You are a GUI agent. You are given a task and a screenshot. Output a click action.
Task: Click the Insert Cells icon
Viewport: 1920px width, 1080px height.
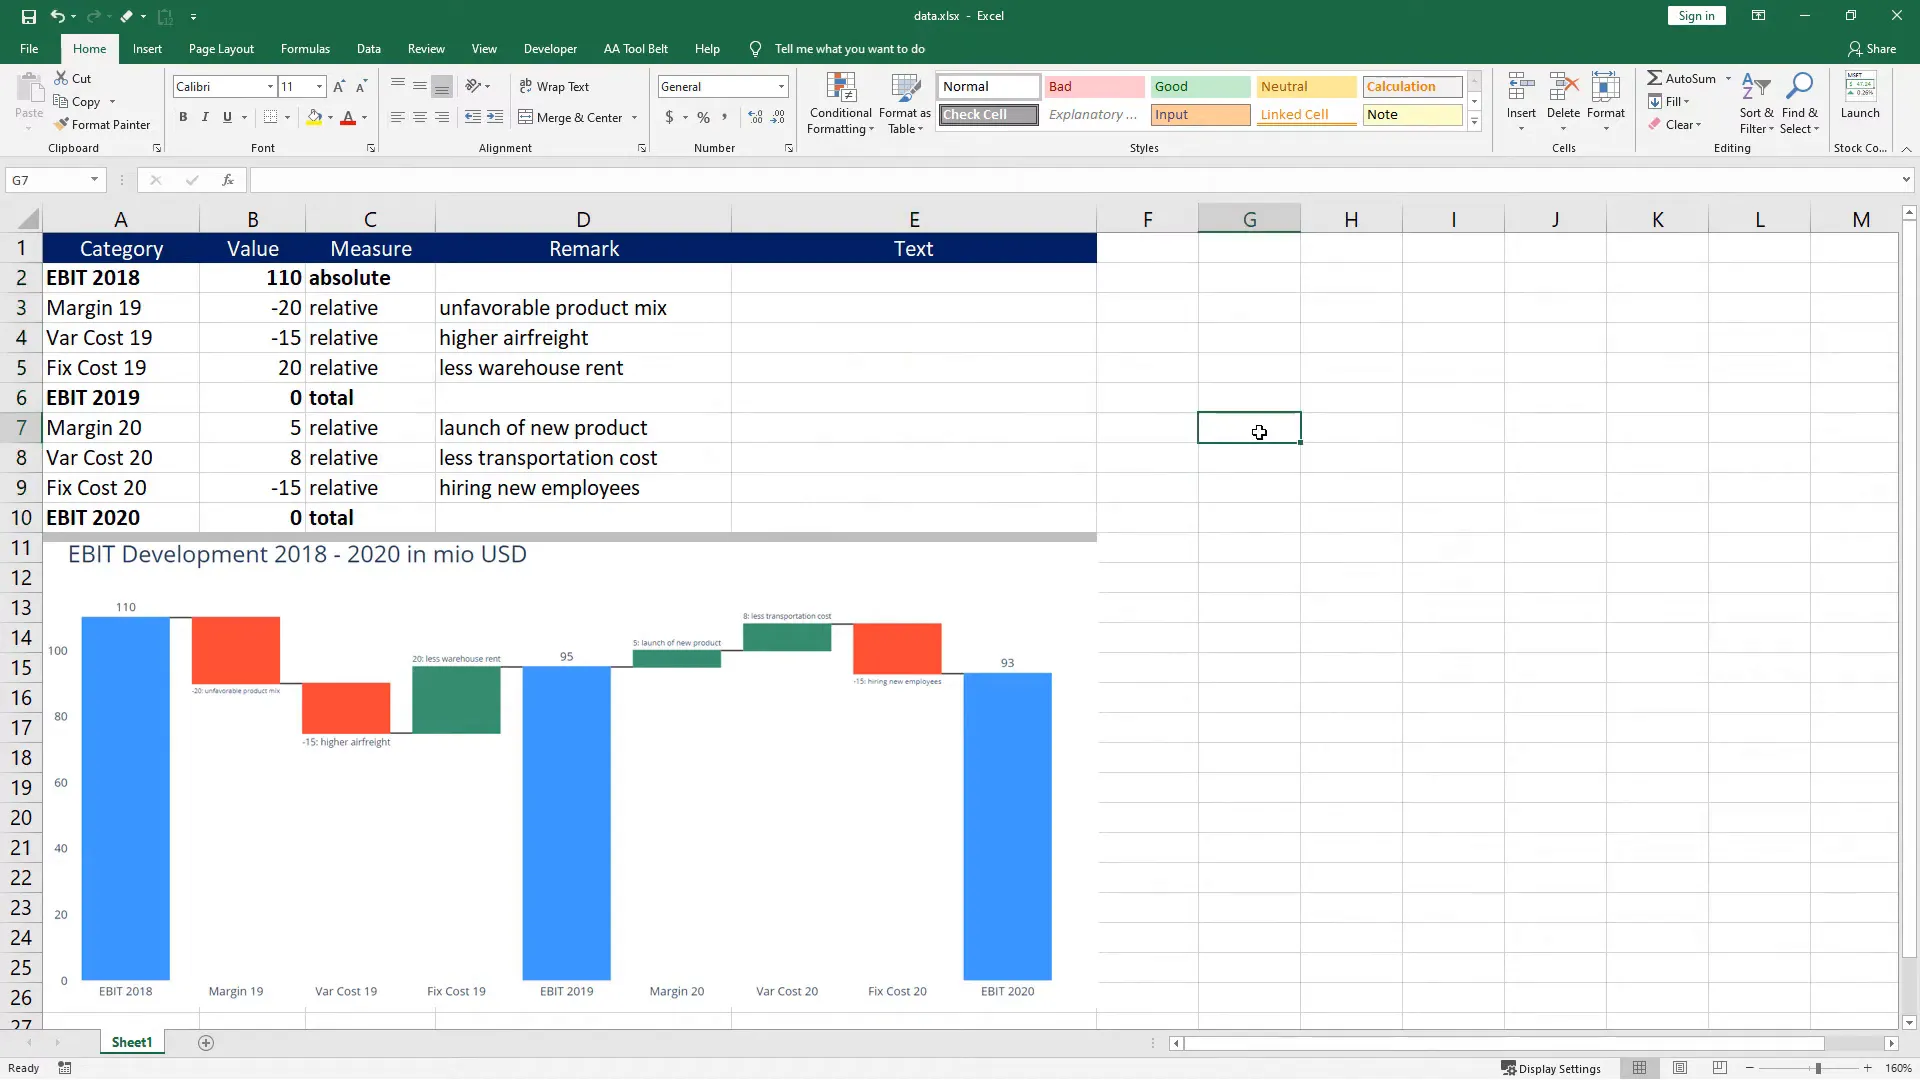pyautogui.click(x=1520, y=86)
